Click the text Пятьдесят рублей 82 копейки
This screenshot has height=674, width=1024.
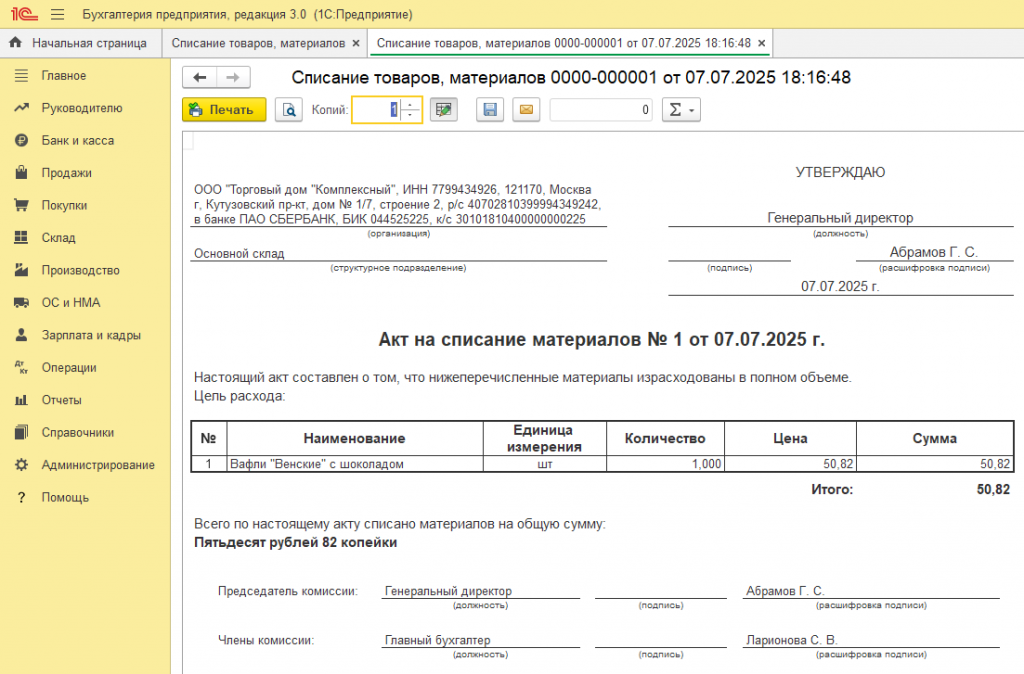pos(295,542)
